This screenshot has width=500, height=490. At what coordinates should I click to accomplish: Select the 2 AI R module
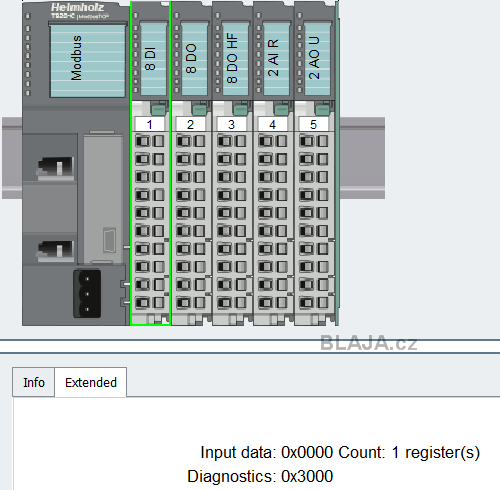point(273,163)
